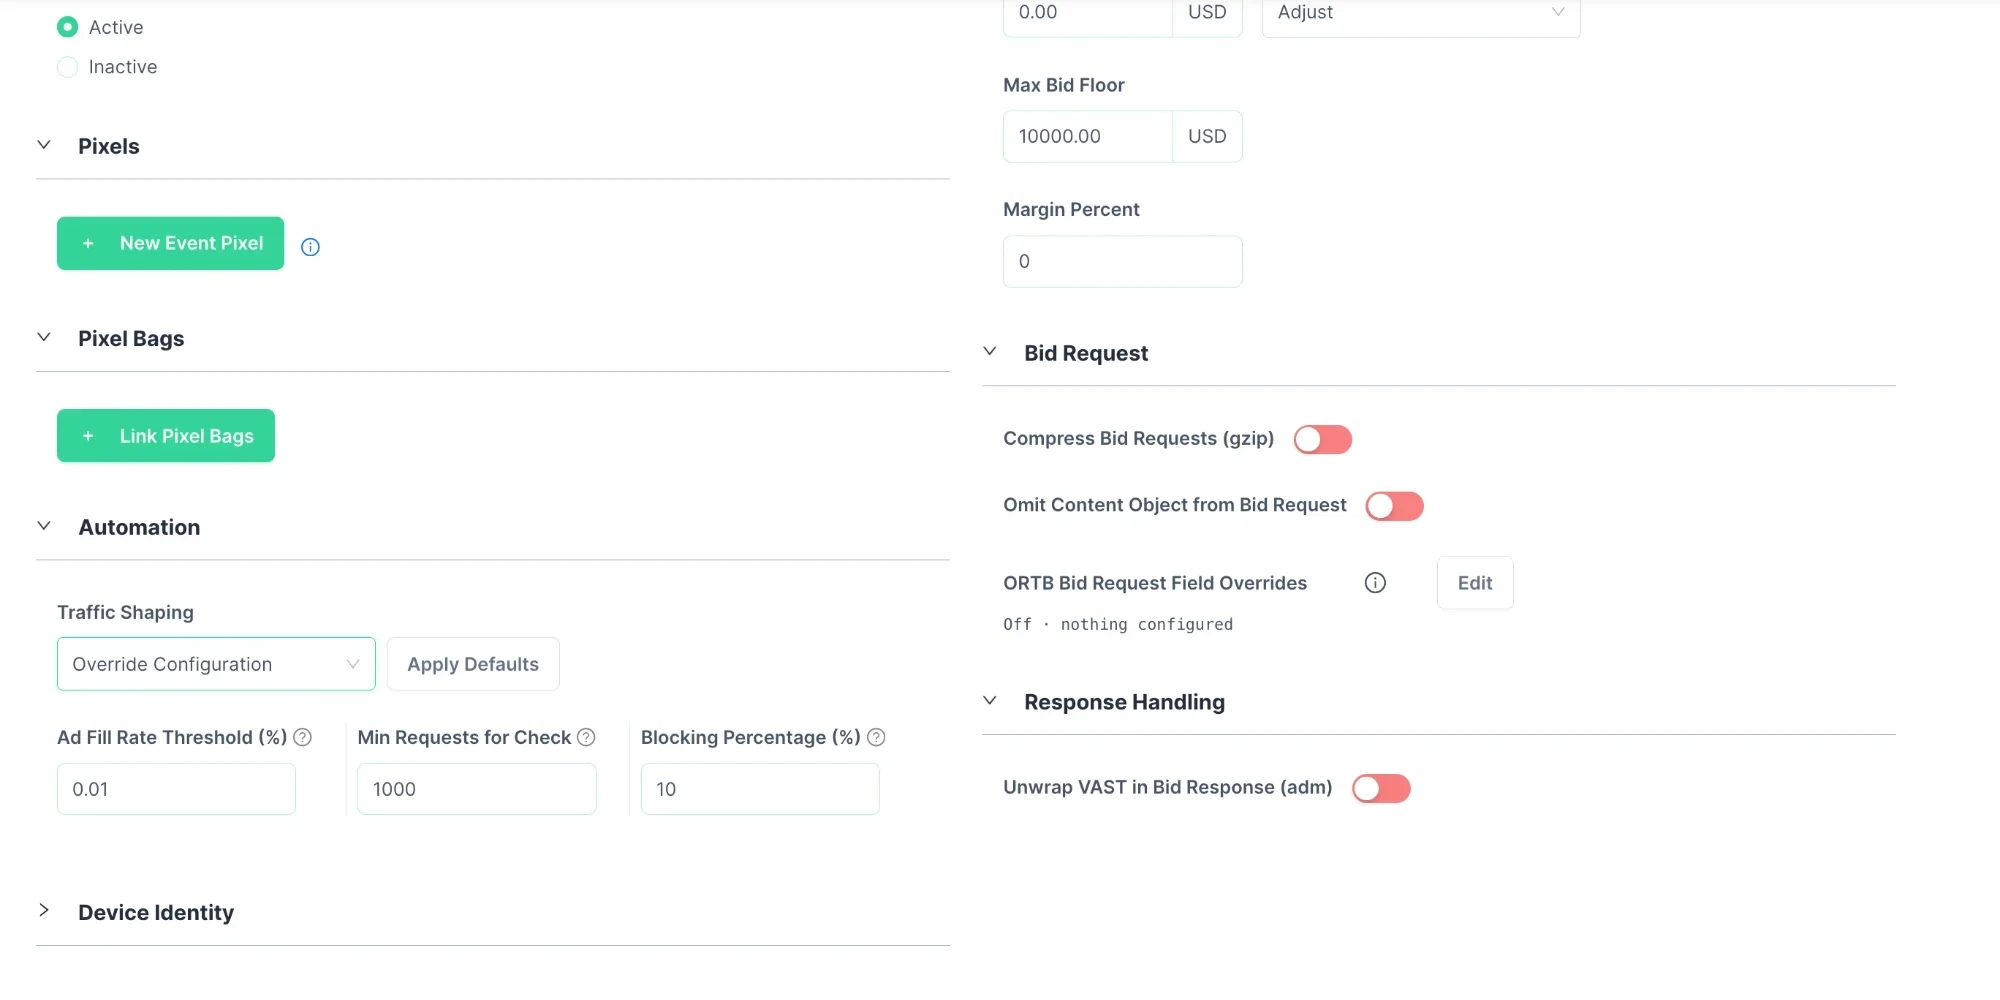Collapse the Pixels section
Viewport: 2000px width, 1000px height.
click(x=44, y=145)
